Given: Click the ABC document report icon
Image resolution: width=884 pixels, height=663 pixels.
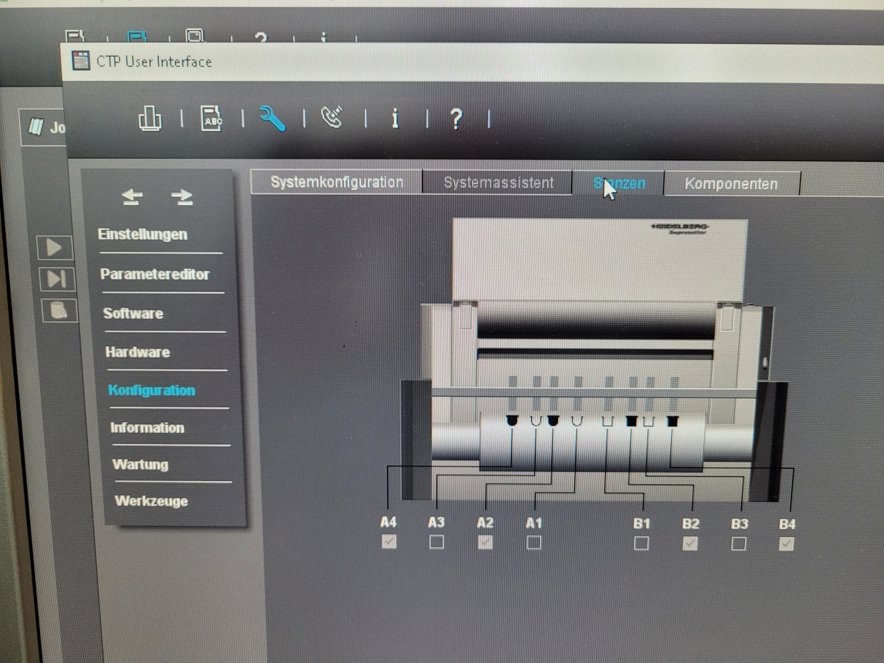Looking at the screenshot, I should pos(212,117).
